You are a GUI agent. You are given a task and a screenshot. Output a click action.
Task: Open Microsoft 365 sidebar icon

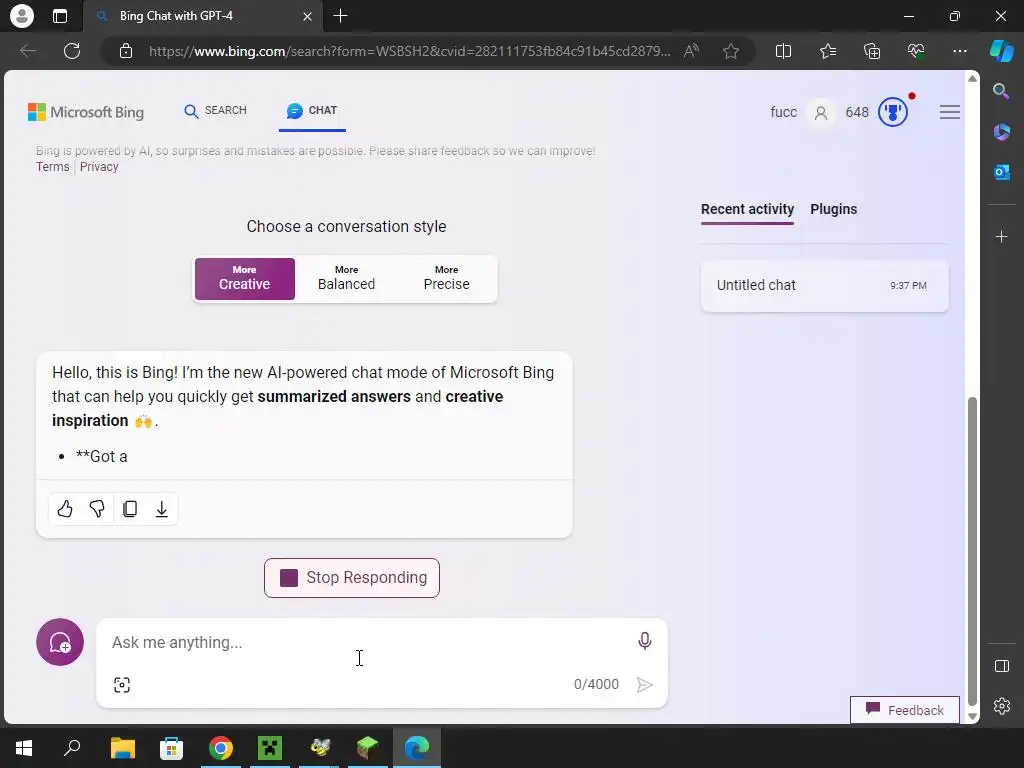coord(1001,131)
